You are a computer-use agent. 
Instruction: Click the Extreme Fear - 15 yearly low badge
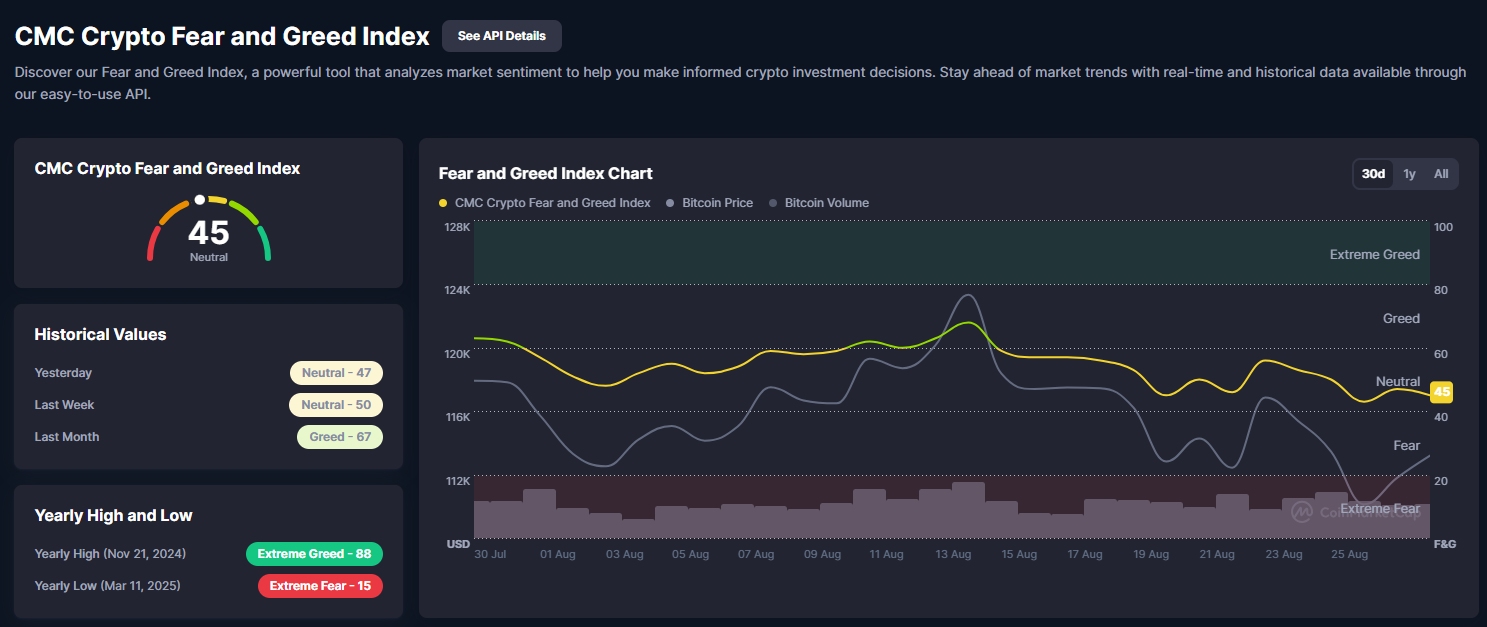point(320,586)
